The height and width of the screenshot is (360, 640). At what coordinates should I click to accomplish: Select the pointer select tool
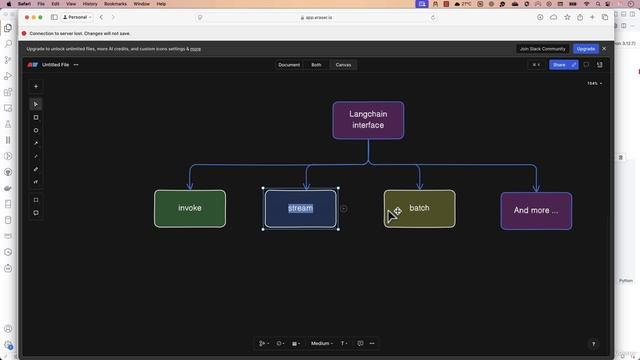click(x=36, y=104)
